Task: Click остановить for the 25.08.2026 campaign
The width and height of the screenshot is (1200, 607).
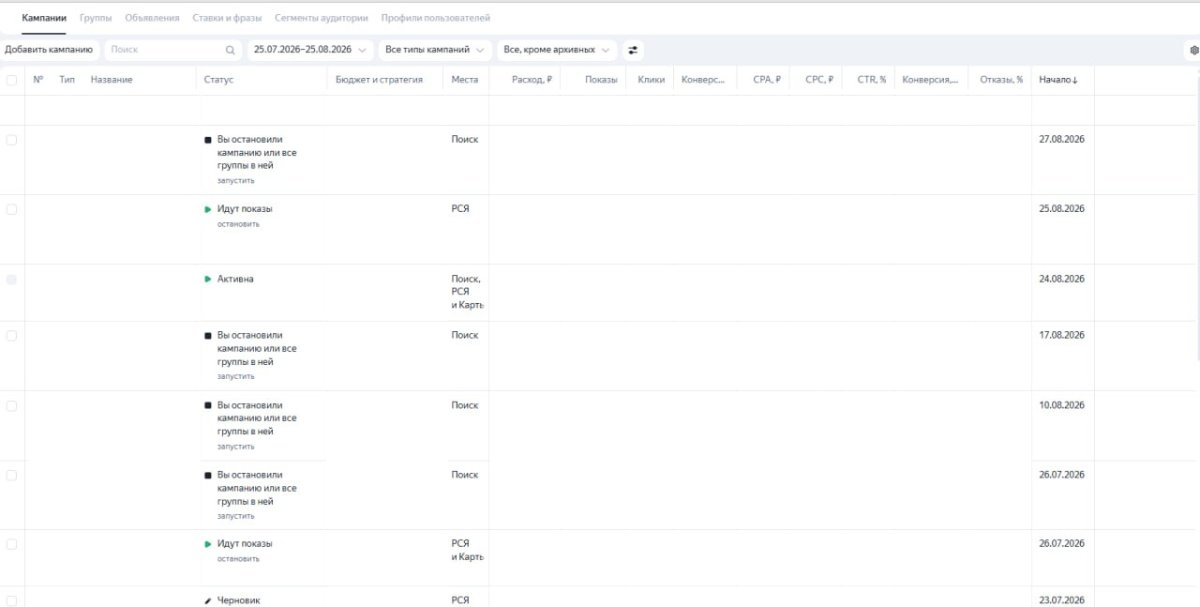Action: (238, 224)
